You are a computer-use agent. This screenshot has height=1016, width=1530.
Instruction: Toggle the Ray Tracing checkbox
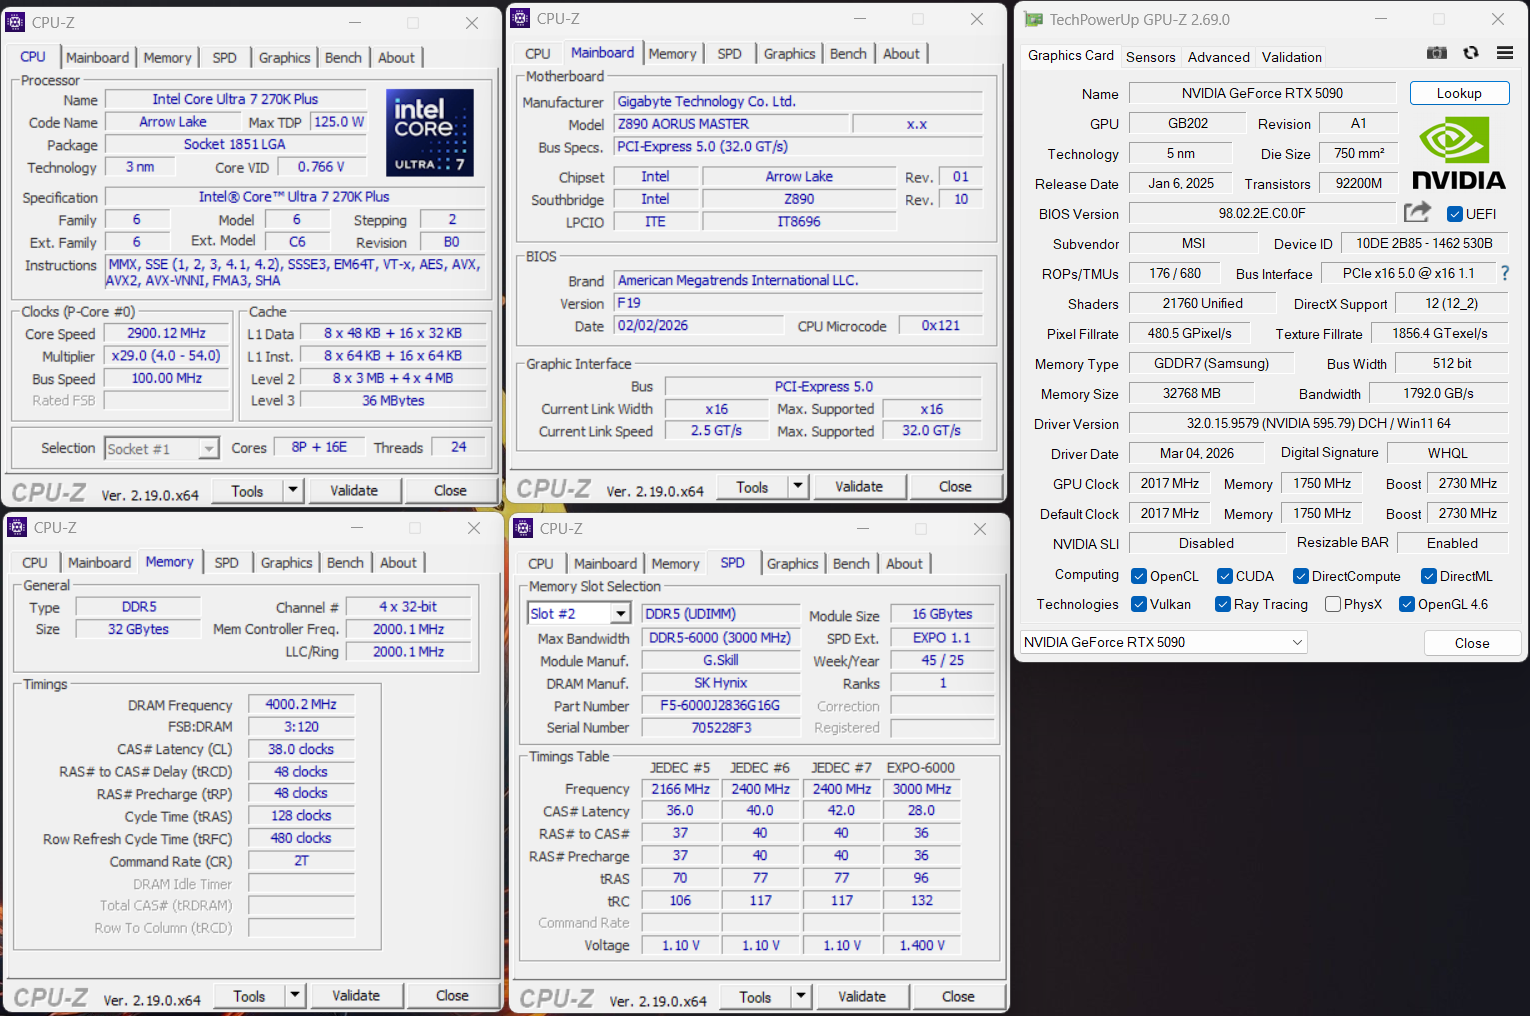(x=1222, y=604)
